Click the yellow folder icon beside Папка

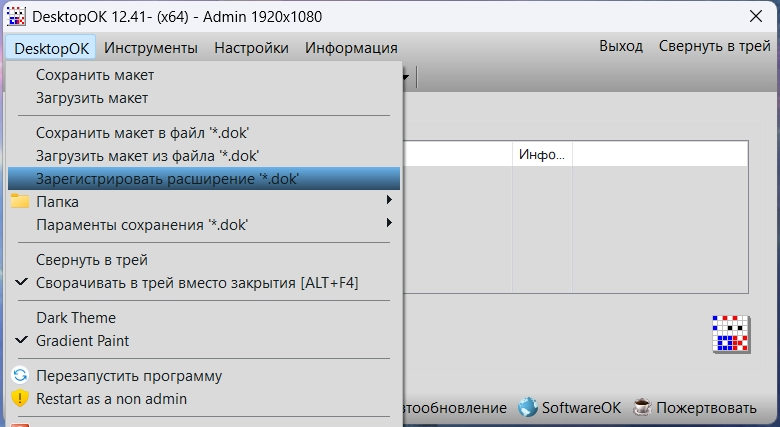tap(20, 202)
